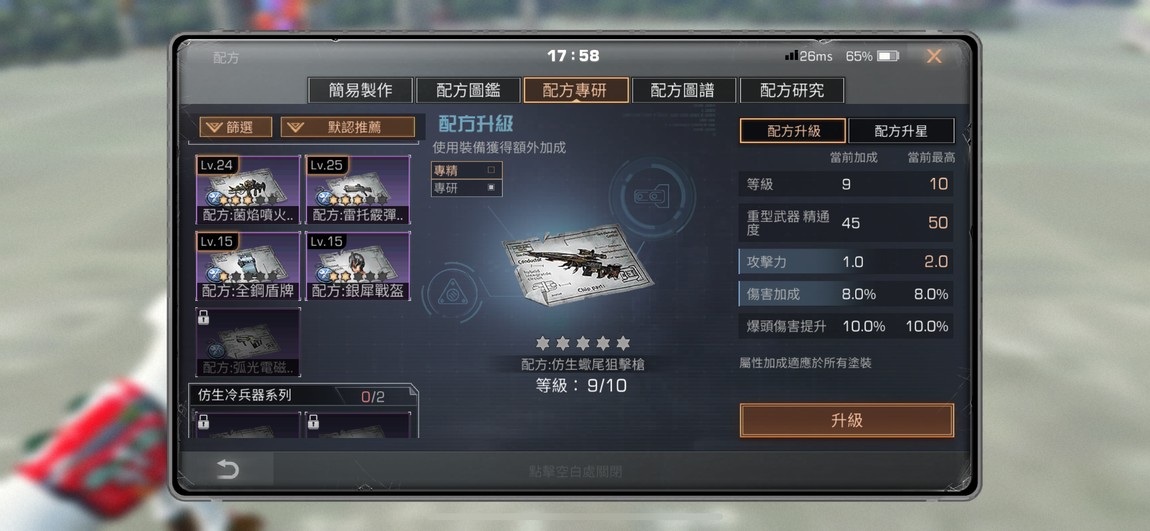The width and height of the screenshot is (1150, 531).
Task: Tick the 專精 checkbox
Action: [491, 170]
